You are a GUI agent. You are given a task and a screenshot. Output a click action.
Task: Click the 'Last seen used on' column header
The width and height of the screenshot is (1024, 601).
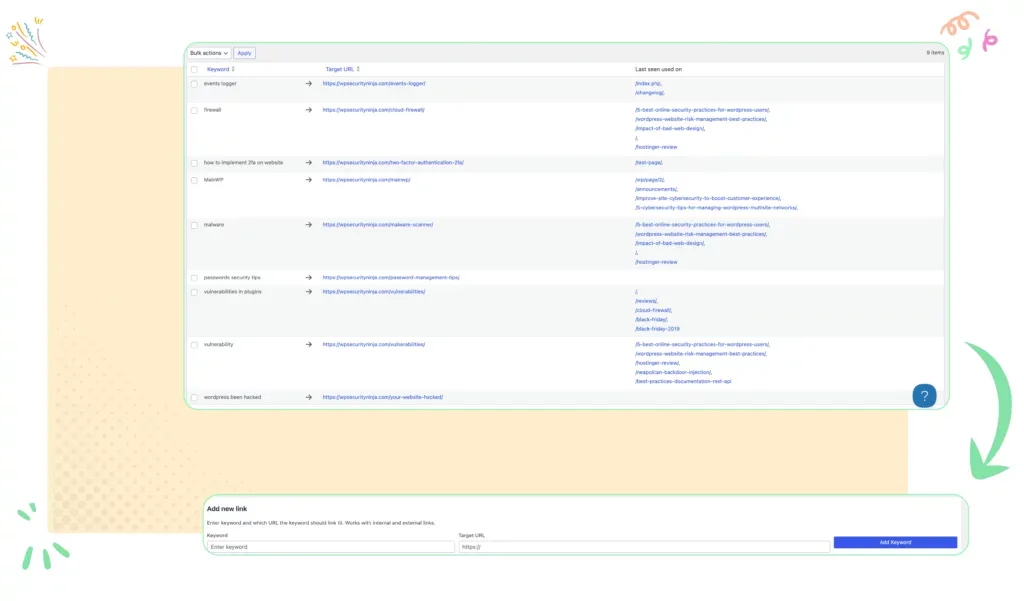[x=658, y=69]
